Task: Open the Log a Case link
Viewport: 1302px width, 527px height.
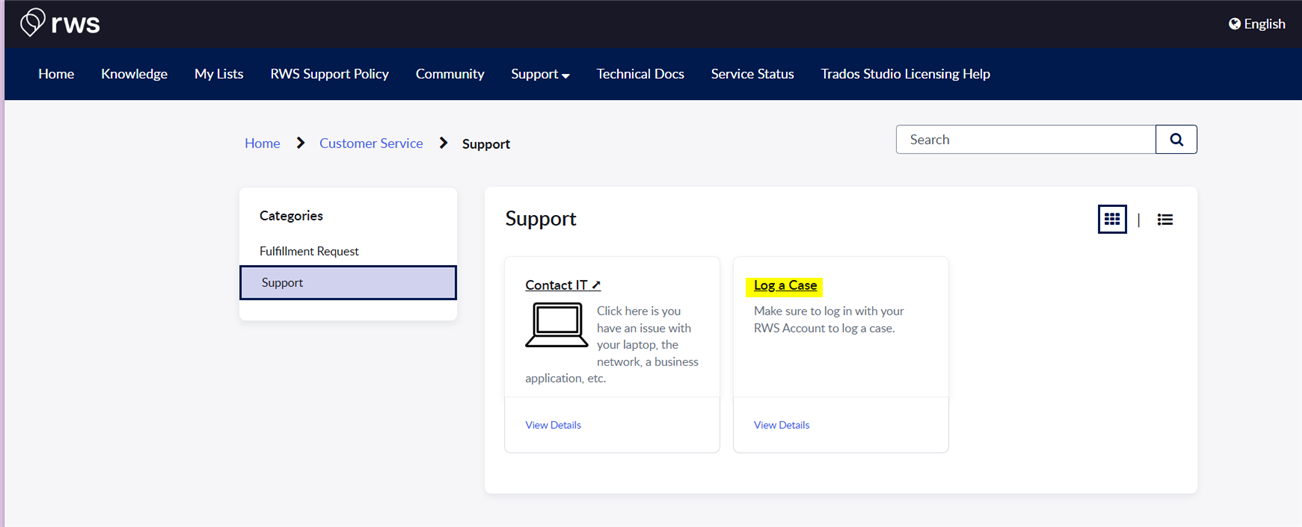Action: [785, 285]
